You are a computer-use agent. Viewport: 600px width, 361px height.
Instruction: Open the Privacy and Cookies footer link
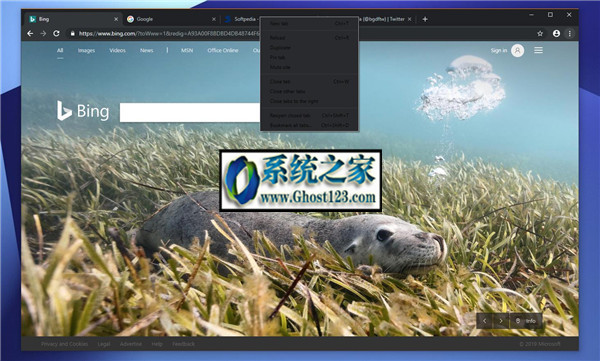[64, 344]
